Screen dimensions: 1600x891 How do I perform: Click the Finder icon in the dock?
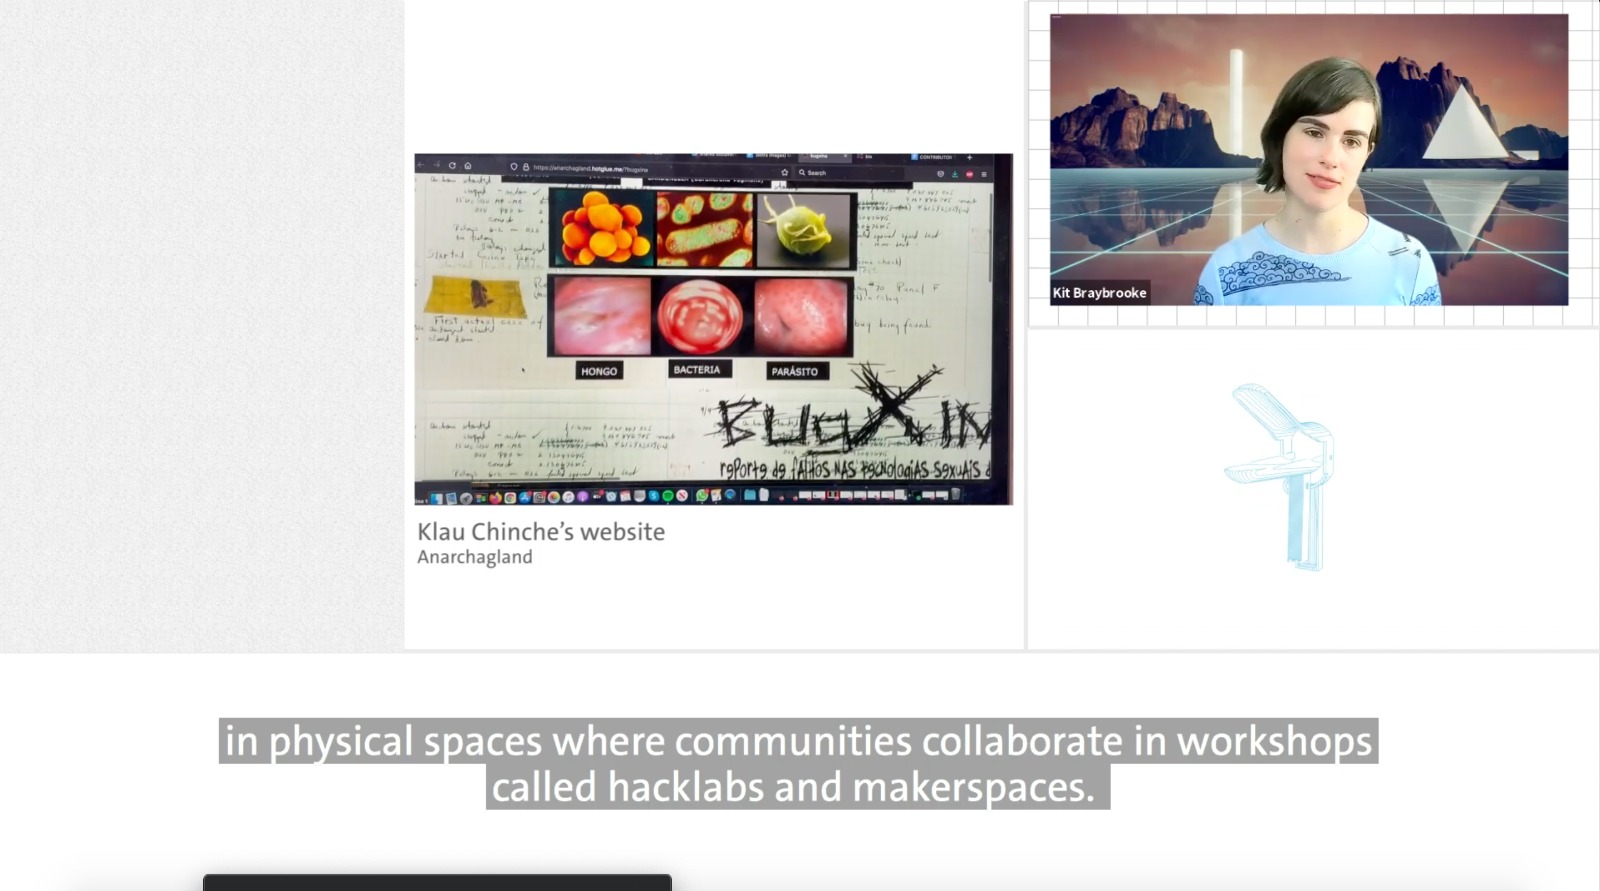point(437,497)
